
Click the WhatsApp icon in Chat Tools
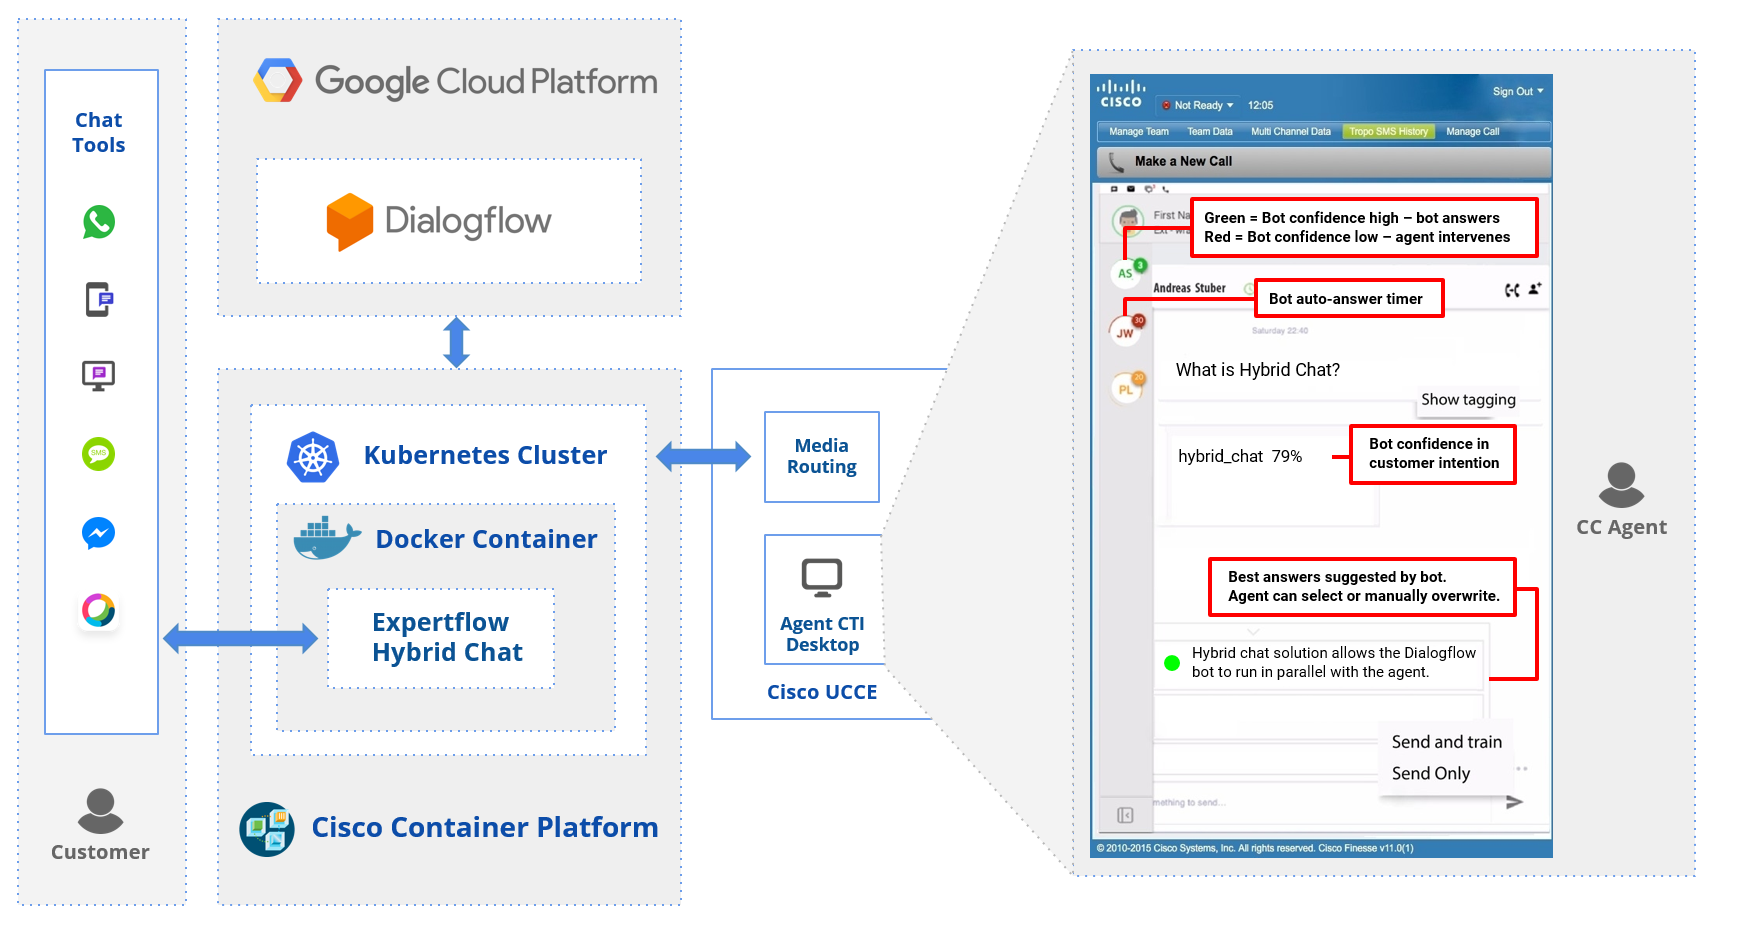click(98, 222)
